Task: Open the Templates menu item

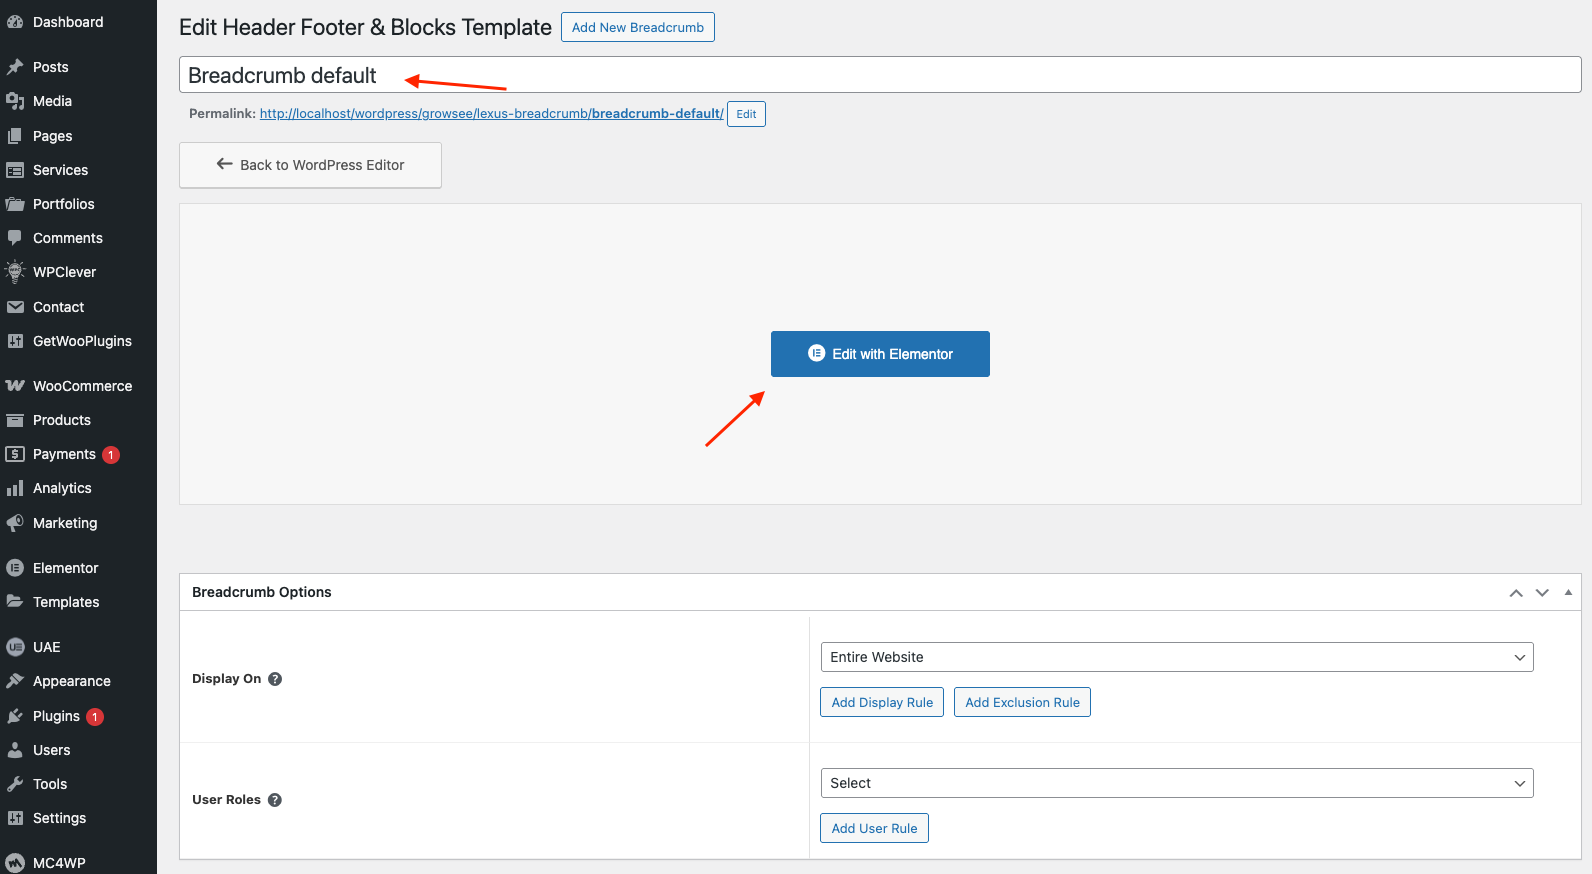Action: tap(66, 602)
